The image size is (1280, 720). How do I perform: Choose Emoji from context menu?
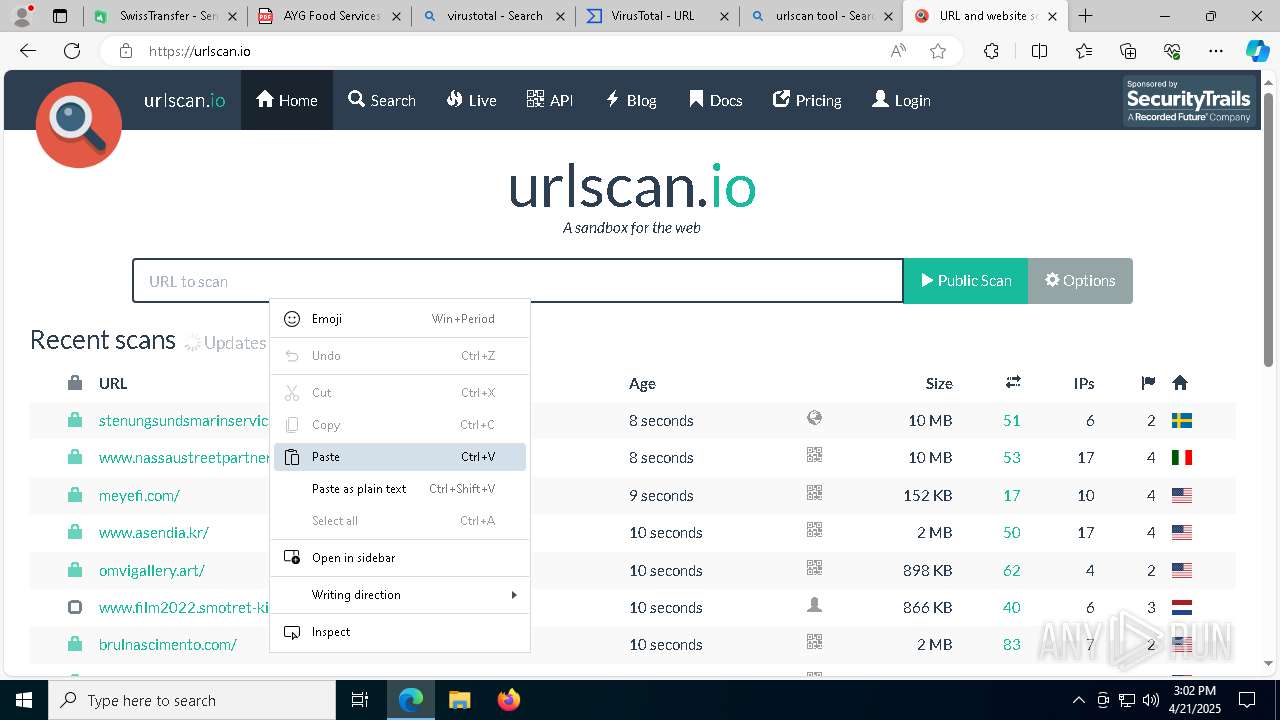400,319
